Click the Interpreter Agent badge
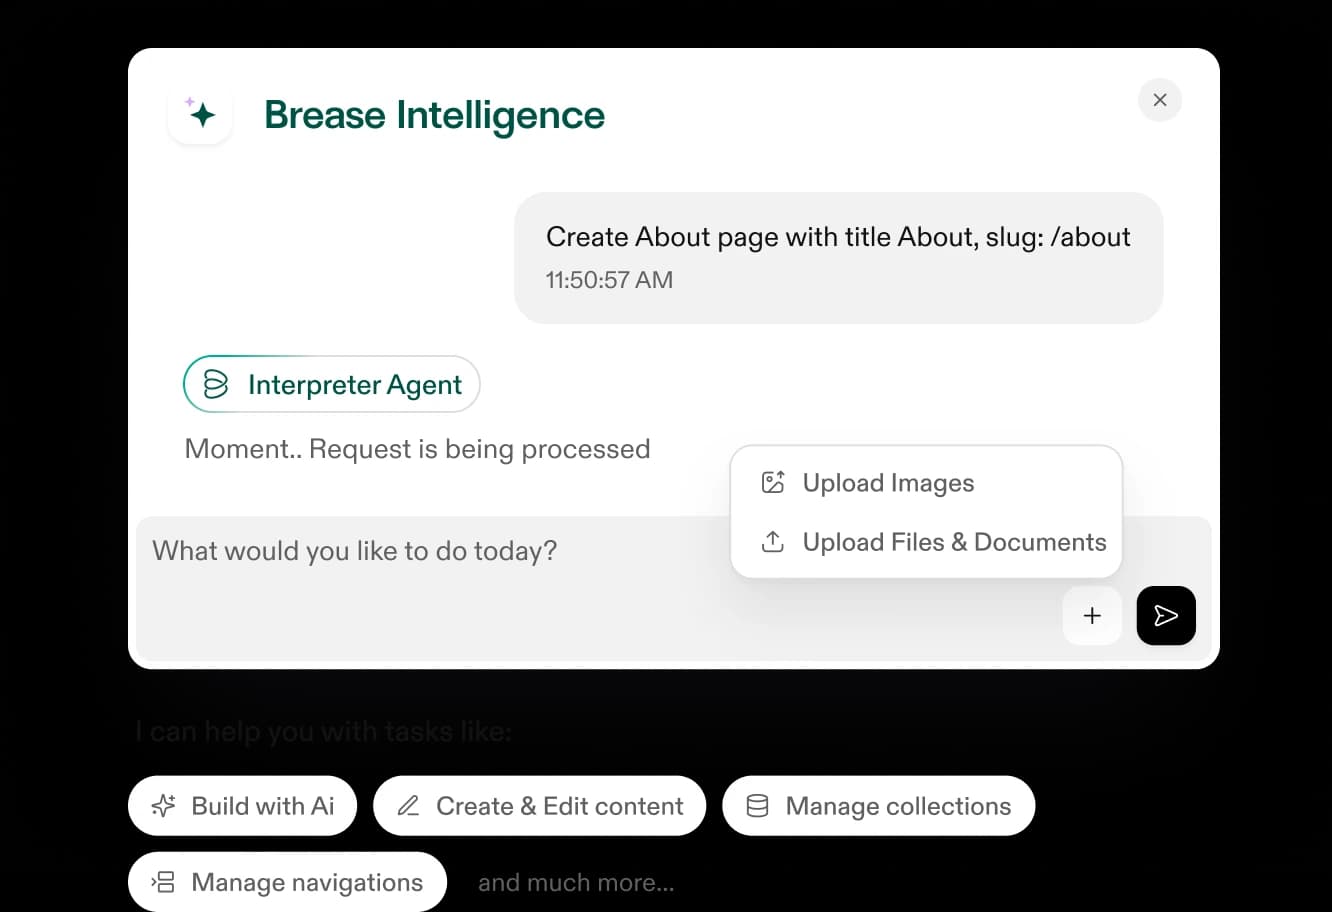 (x=331, y=384)
